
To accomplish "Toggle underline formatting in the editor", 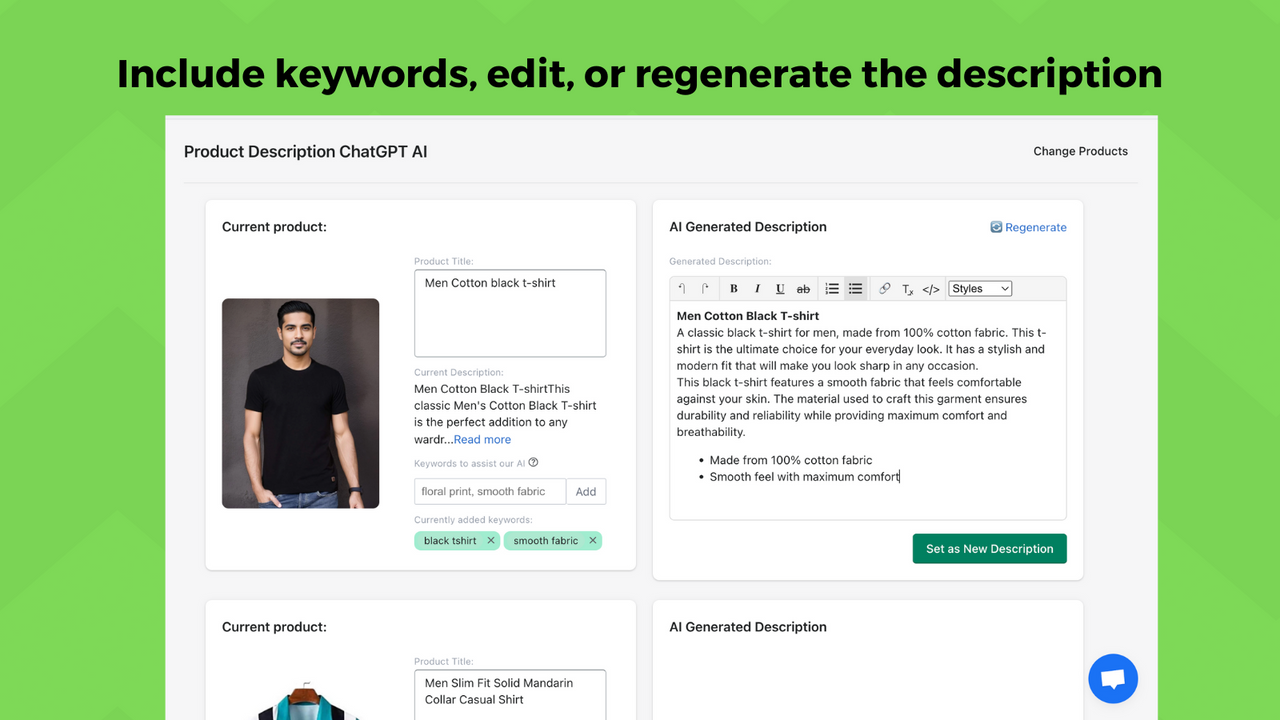I will pyautogui.click(x=779, y=288).
